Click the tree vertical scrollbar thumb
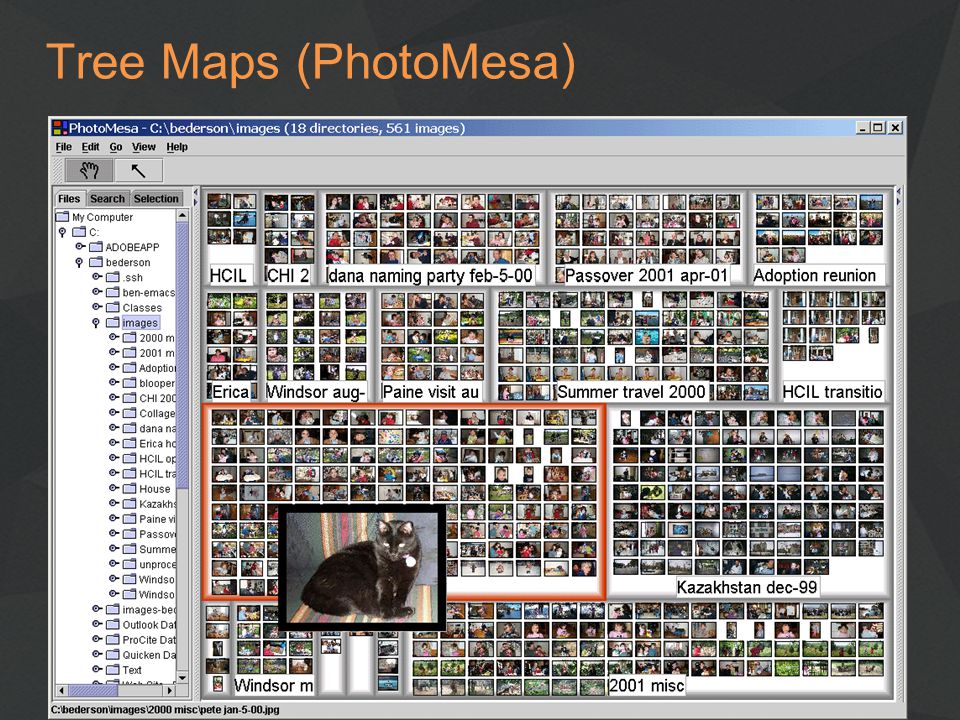The width and height of the screenshot is (960, 720). coord(182,355)
